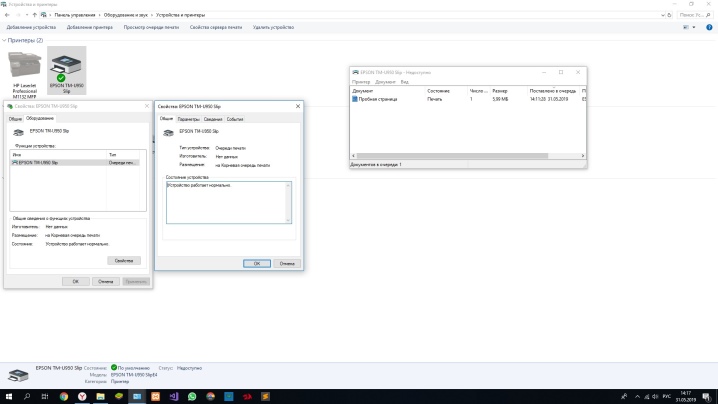Open Task View on taskbar

[45, 397]
